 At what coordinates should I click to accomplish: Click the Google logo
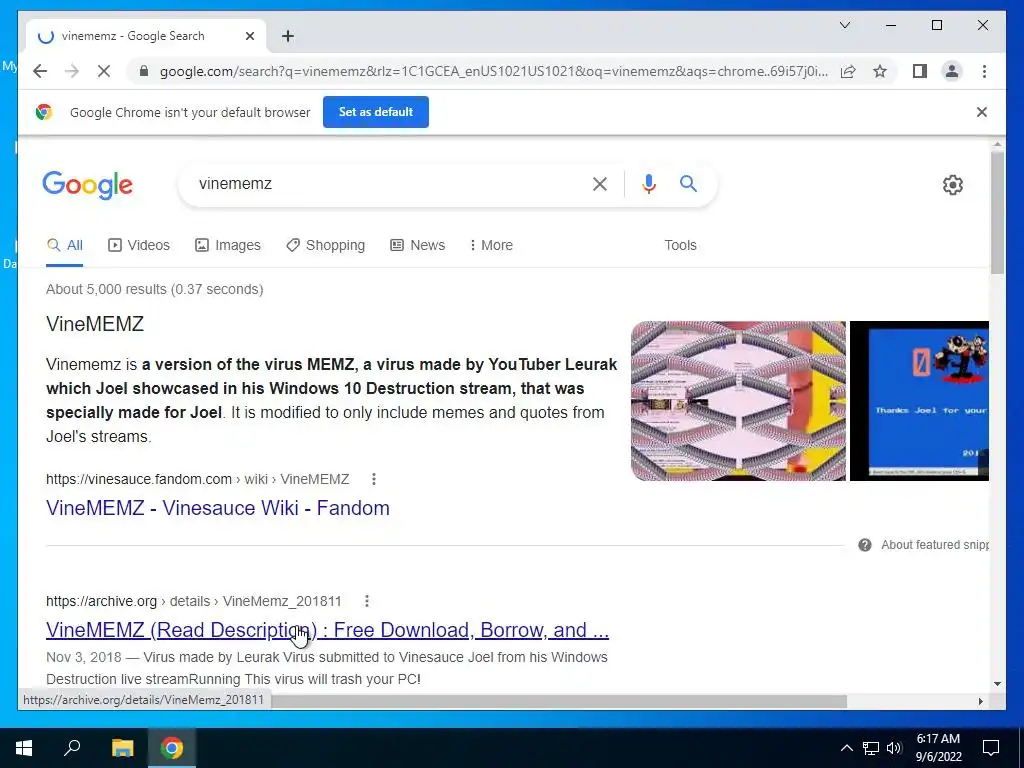[x=88, y=185]
